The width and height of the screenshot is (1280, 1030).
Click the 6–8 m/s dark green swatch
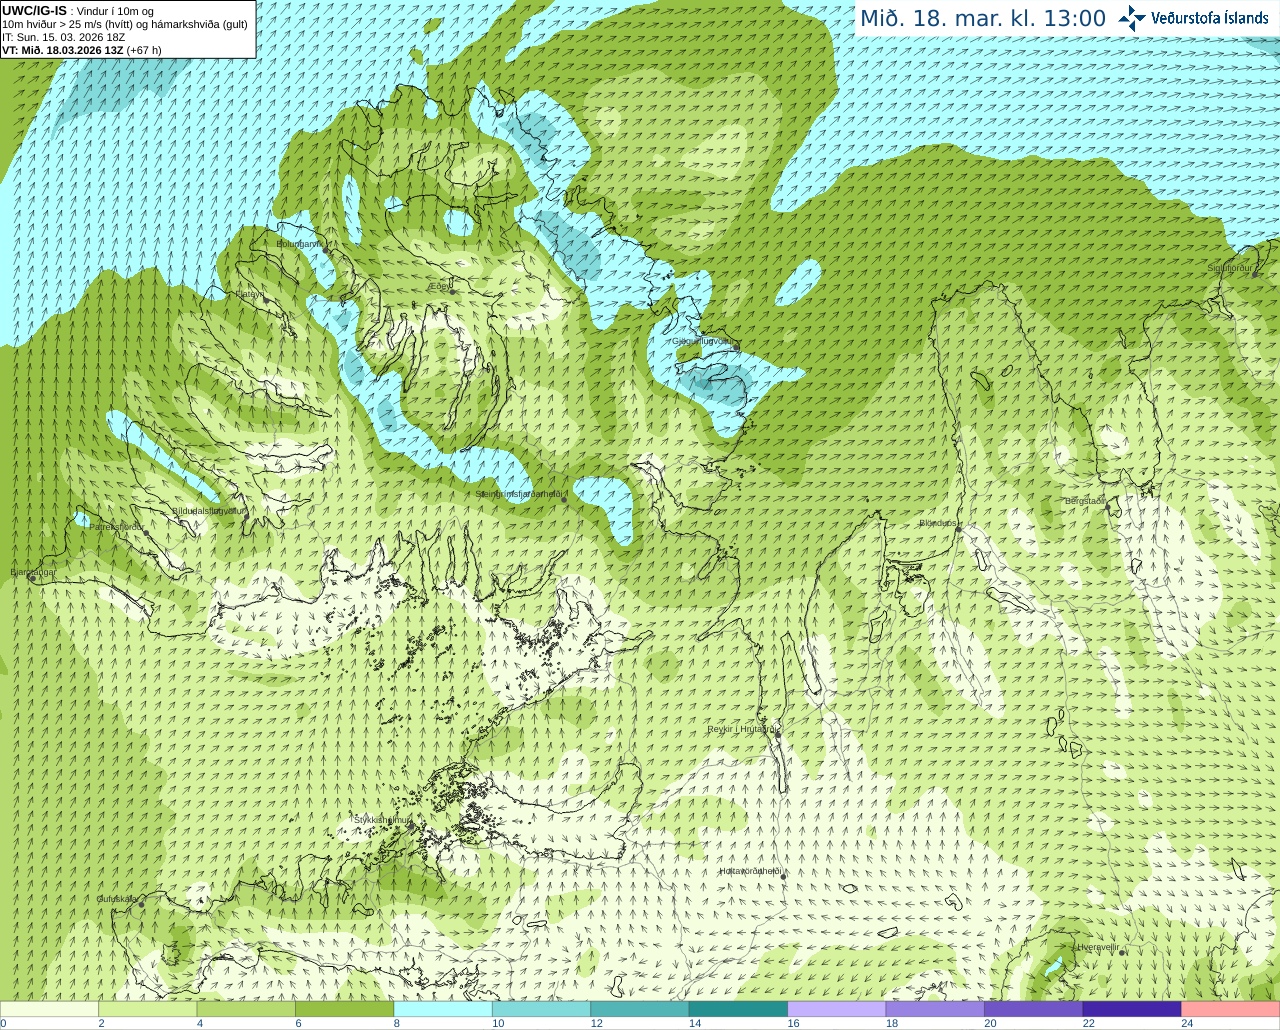point(344,1009)
